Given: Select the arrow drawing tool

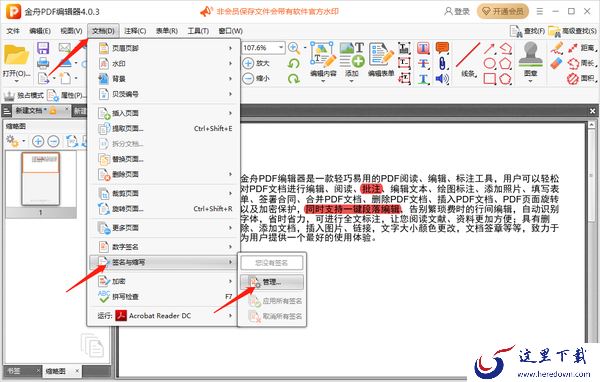Looking at the screenshot, I should point(489,48).
